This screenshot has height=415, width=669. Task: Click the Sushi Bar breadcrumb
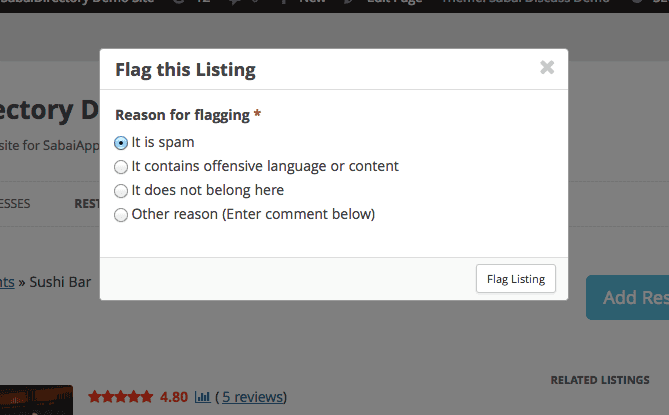click(x=60, y=282)
